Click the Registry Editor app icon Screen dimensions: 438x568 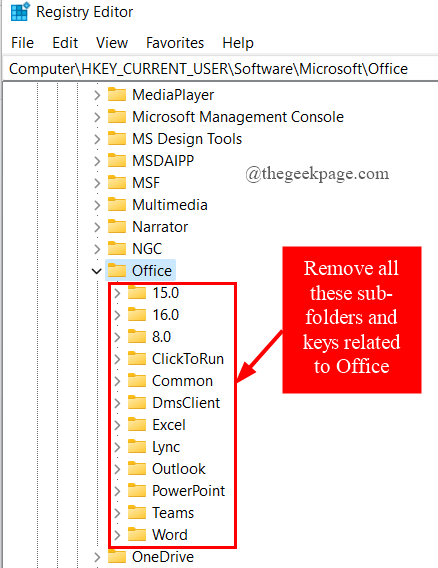pos(20,12)
